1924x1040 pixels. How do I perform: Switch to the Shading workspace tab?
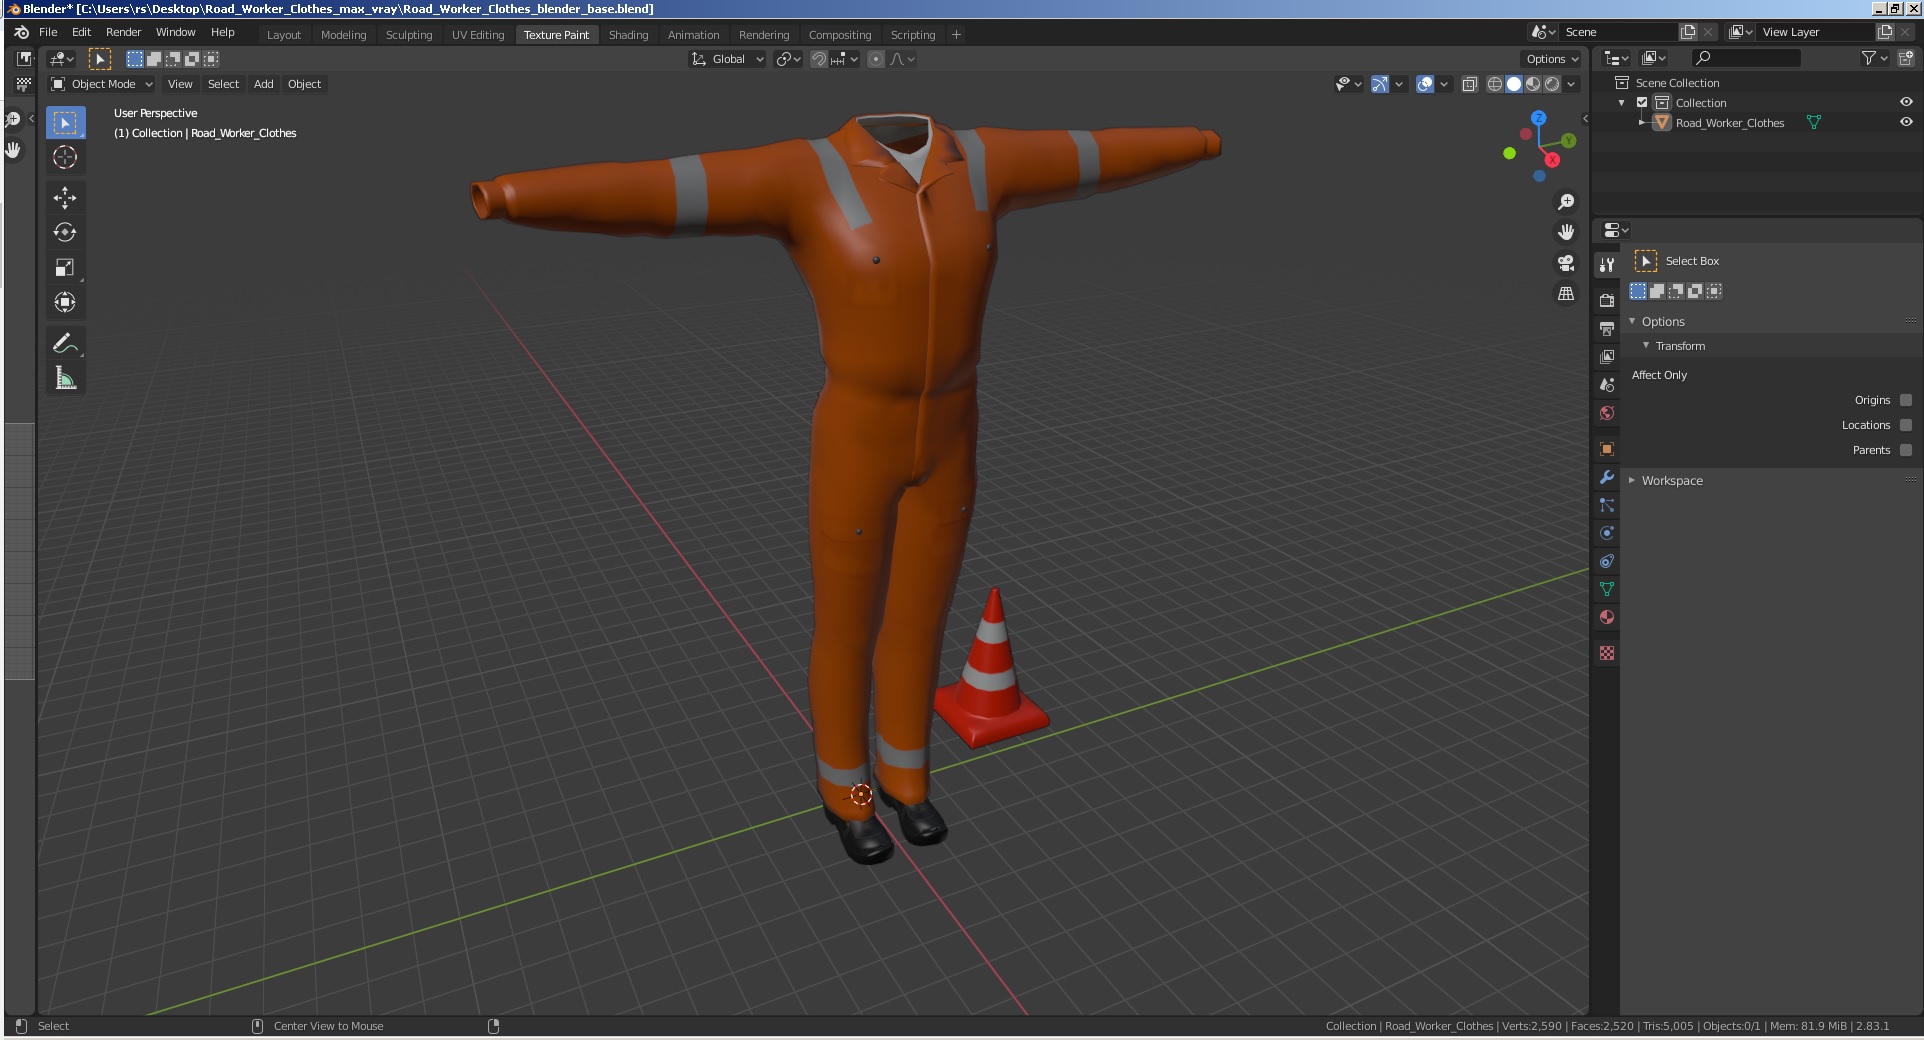(628, 35)
